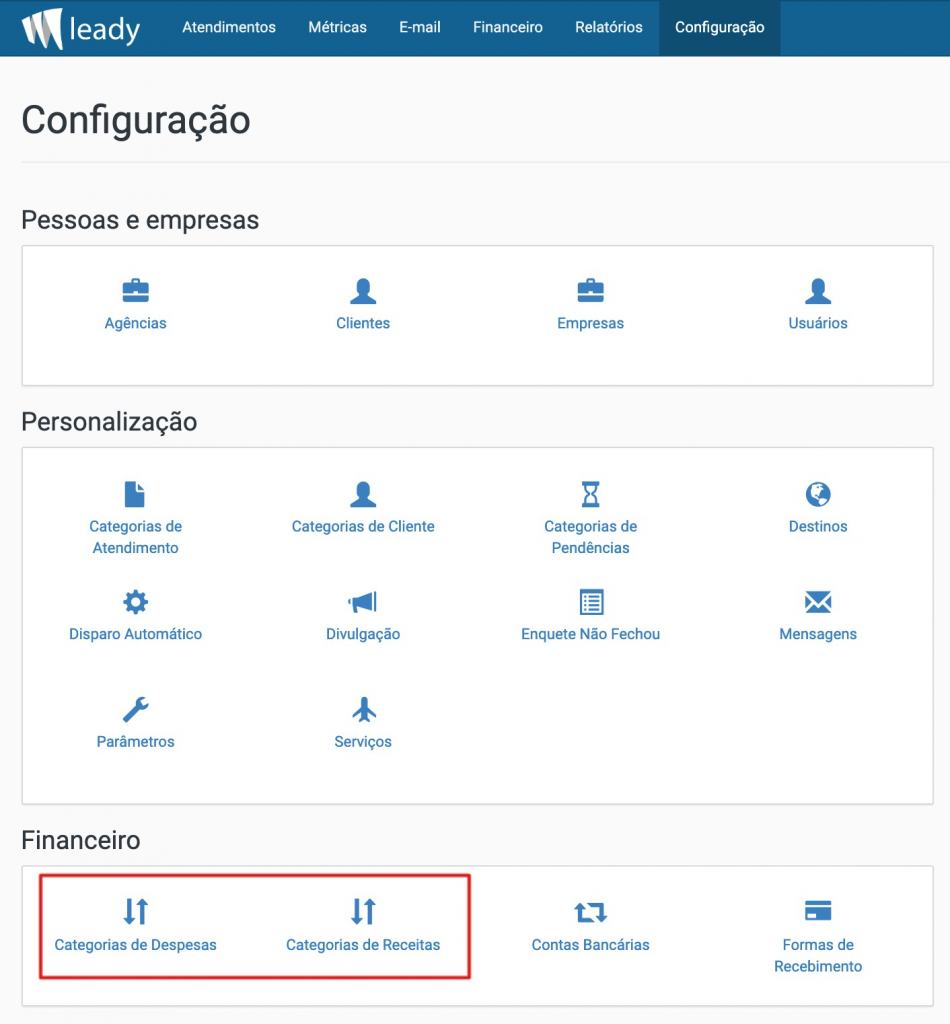
Task: Click the Agências briefcase icon
Action: click(136, 291)
